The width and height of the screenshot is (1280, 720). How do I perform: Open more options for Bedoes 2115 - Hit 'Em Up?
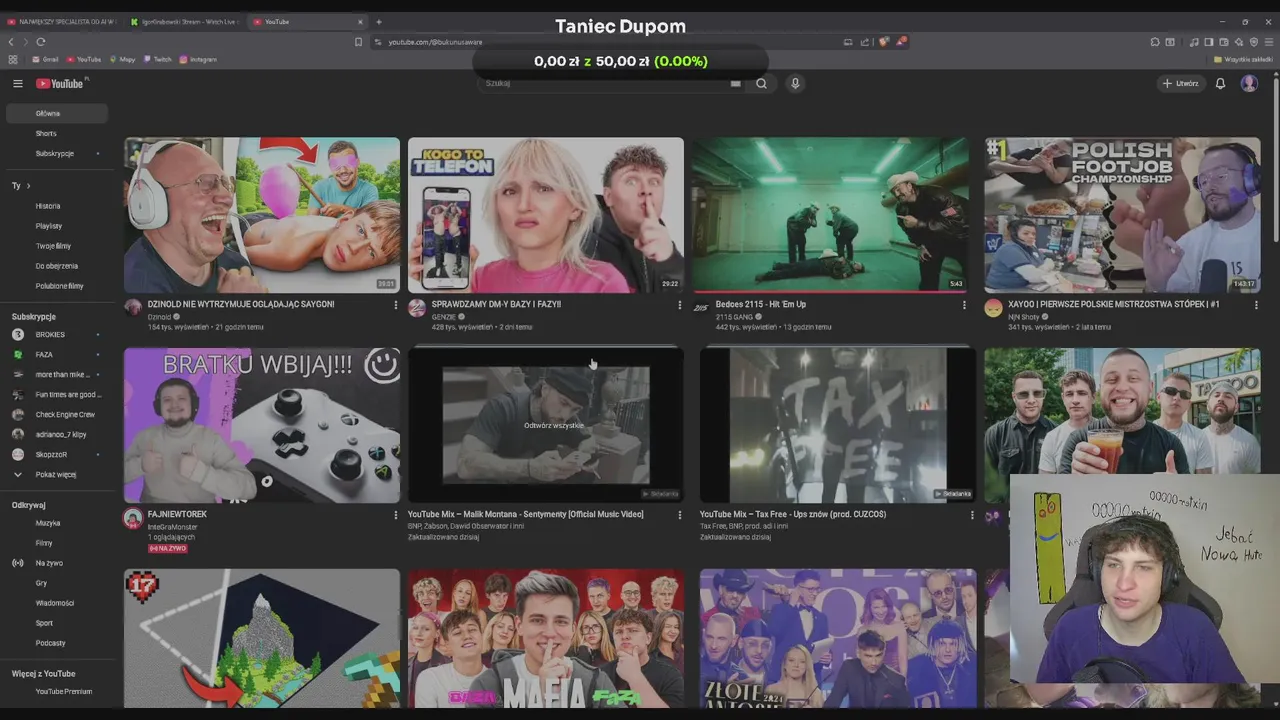tap(964, 305)
